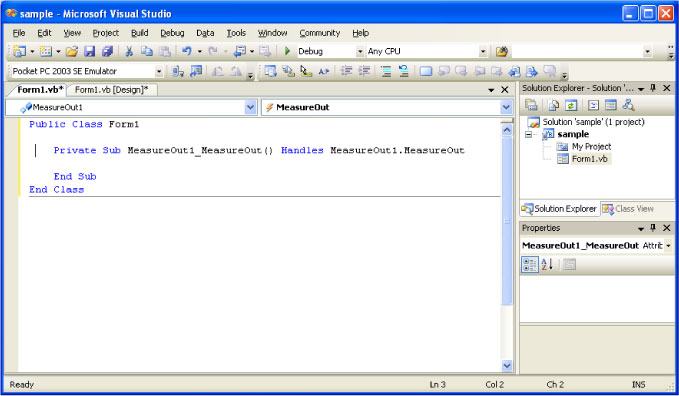This screenshot has height=396, width=679.
Task: Click the View Class Diagram icon
Action: 628,105
